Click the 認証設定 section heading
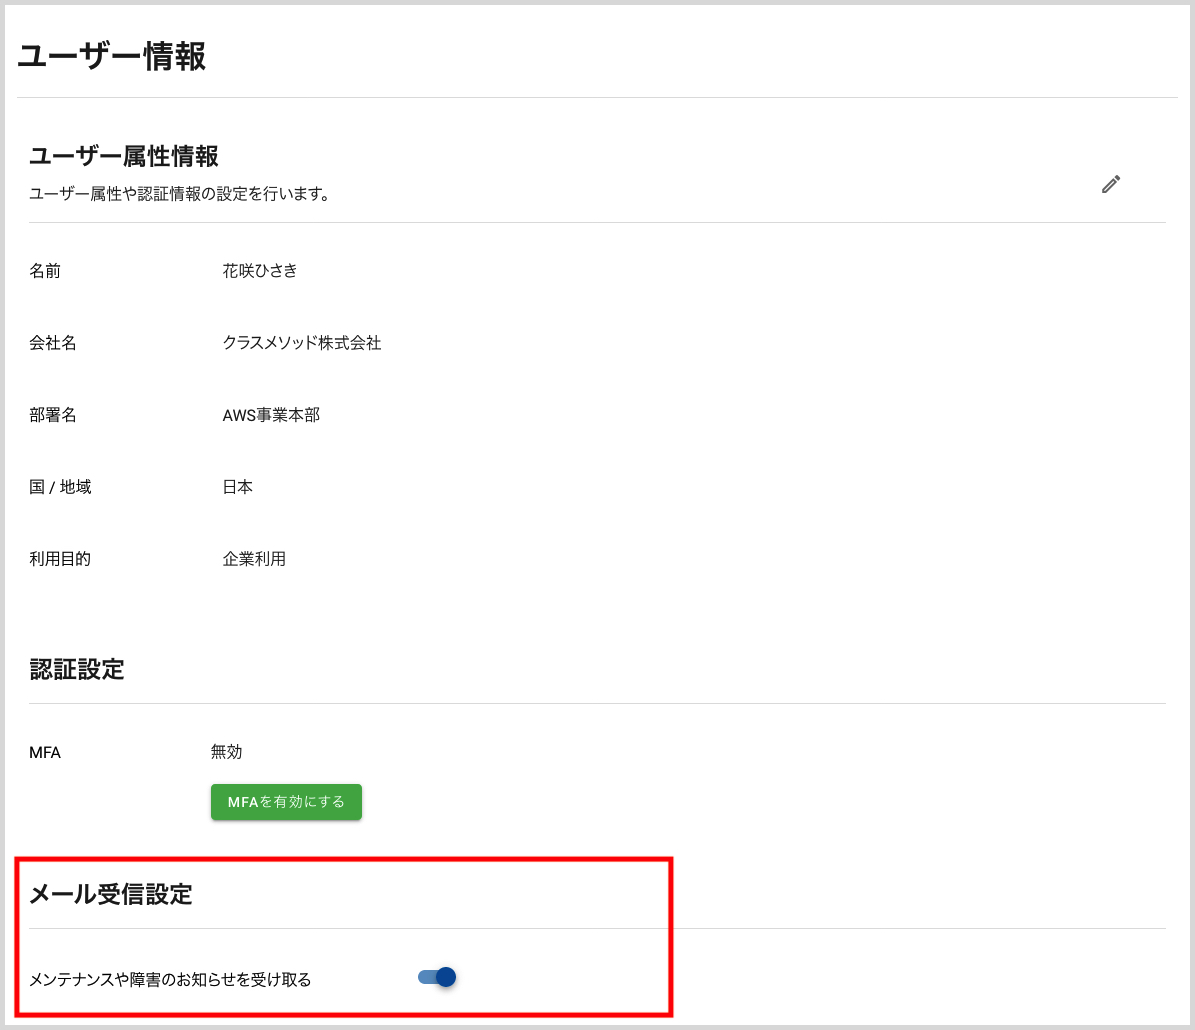 click(x=77, y=670)
